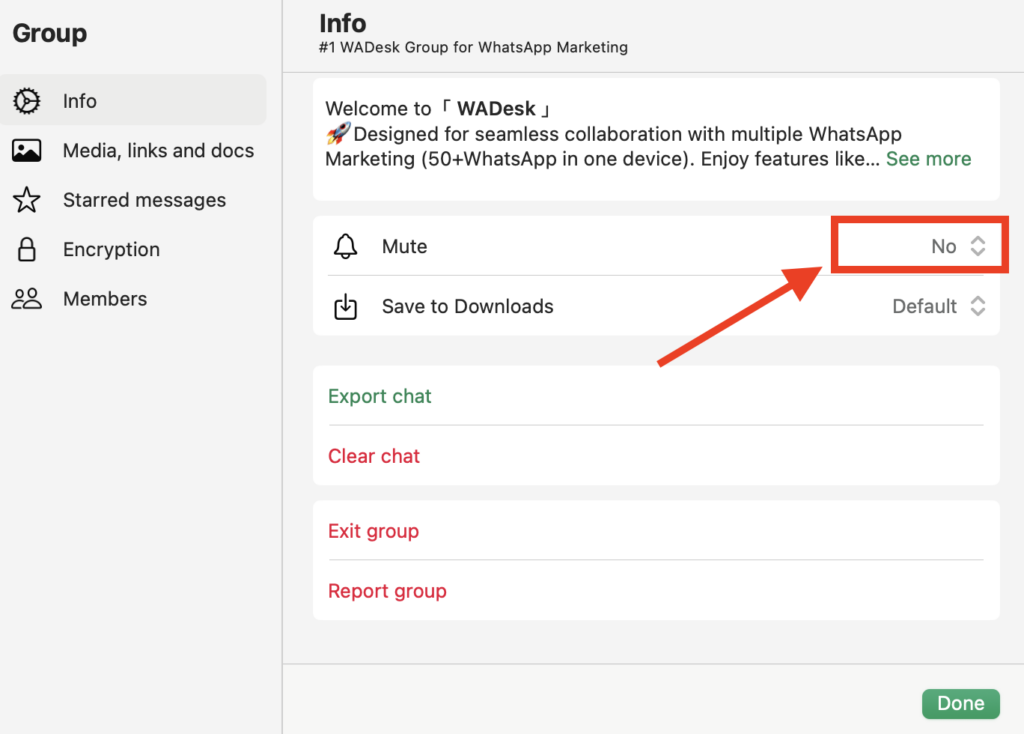Viewport: 1024px width, 734px height.
Task: Expand description with See more link
Action: [929, 159]
